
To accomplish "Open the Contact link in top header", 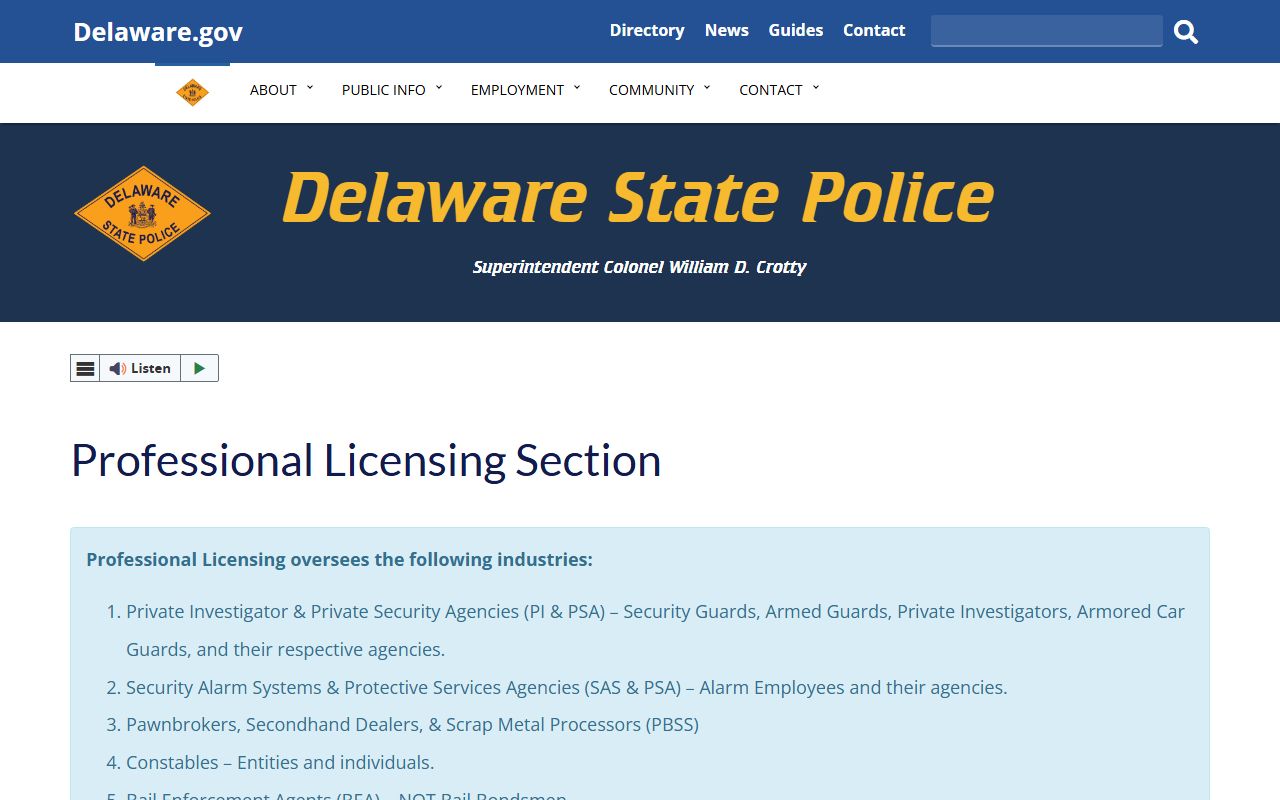I will pos(874,30).
